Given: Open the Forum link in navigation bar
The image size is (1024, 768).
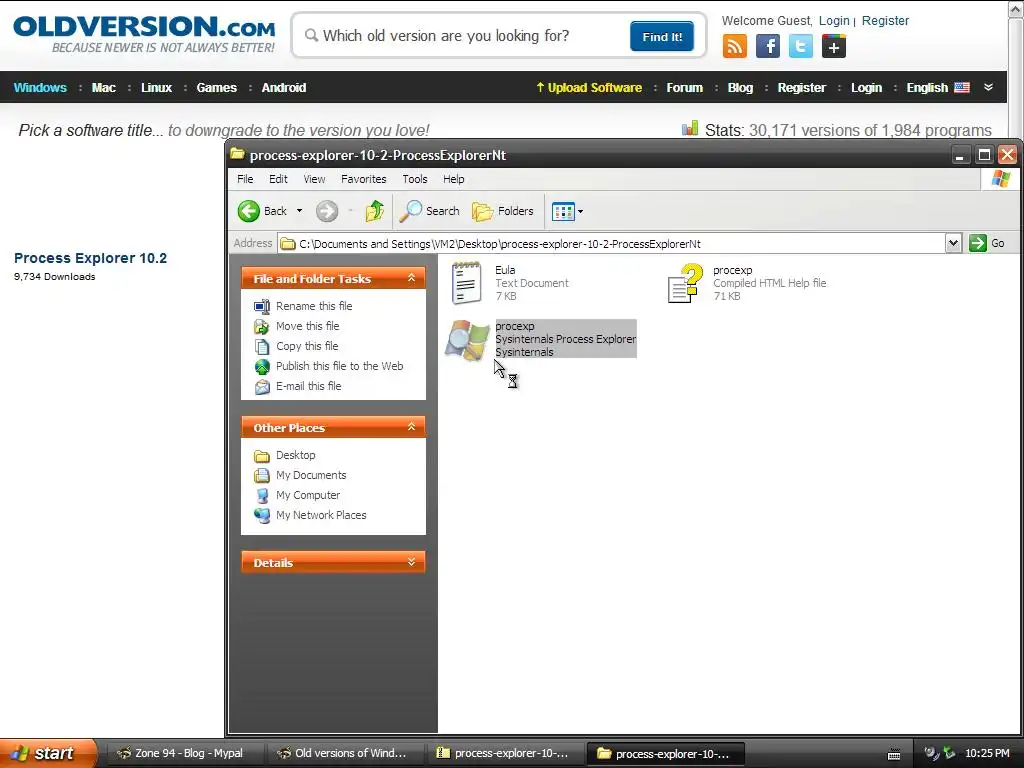Looking at the screenshot, I should (684, 88).
